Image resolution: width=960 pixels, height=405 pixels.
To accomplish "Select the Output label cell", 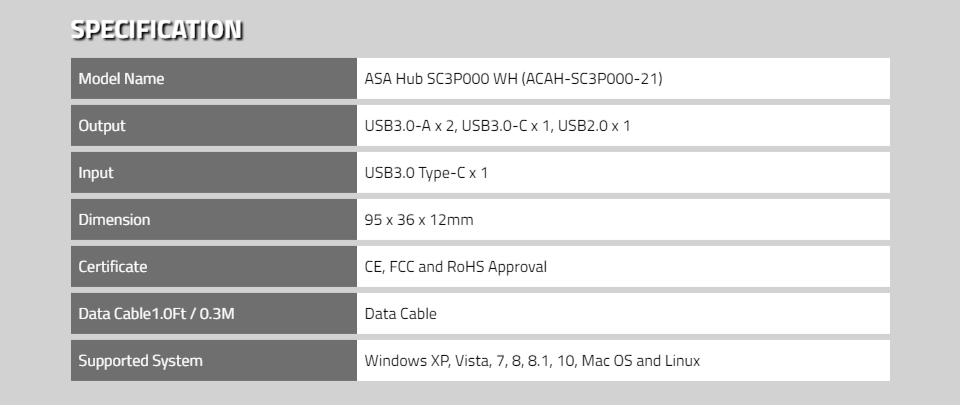I will [x=214, y=125].
